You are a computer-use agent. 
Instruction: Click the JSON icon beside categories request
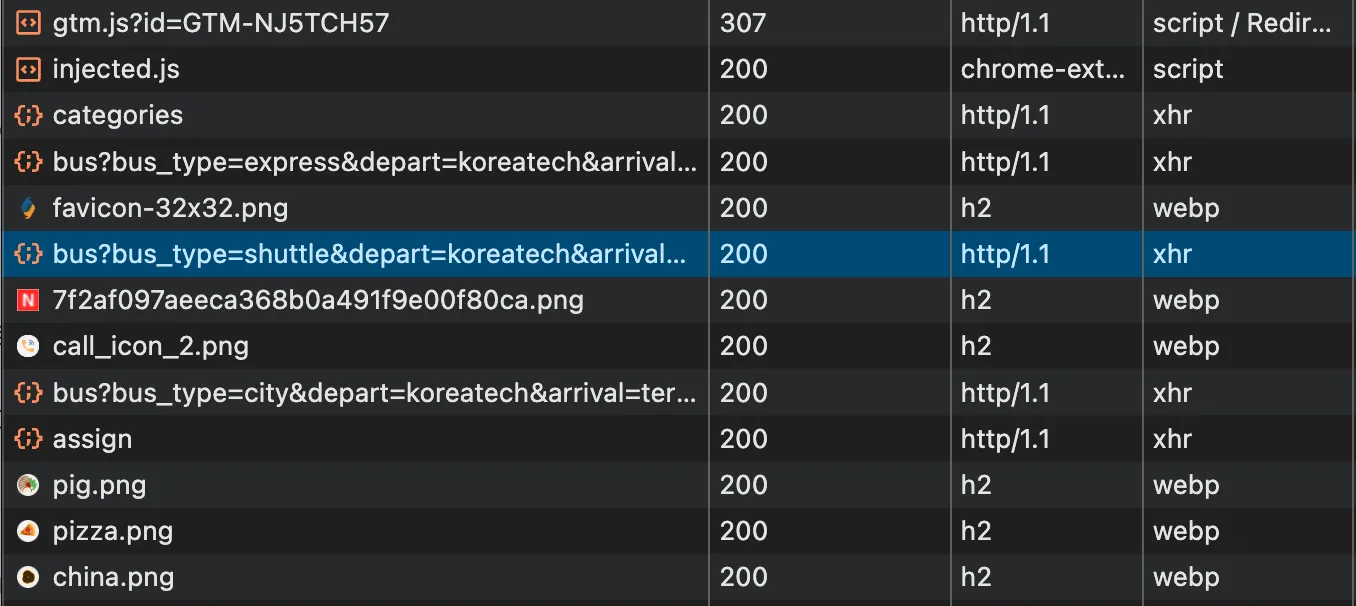coord(28,116)
